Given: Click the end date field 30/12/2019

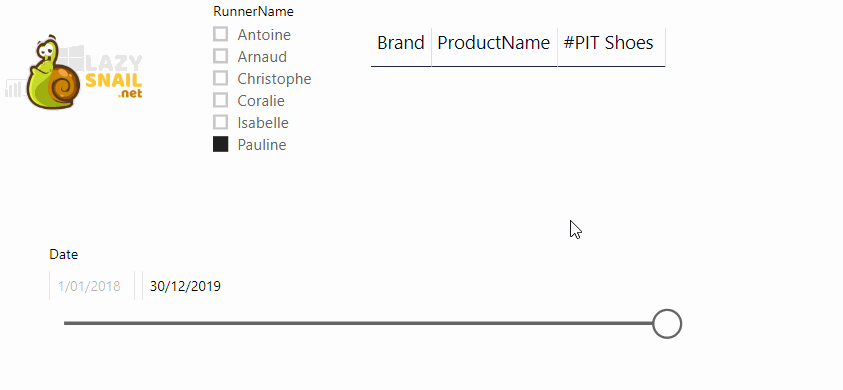Looking at the screenshot, I should tap(185, 286).
